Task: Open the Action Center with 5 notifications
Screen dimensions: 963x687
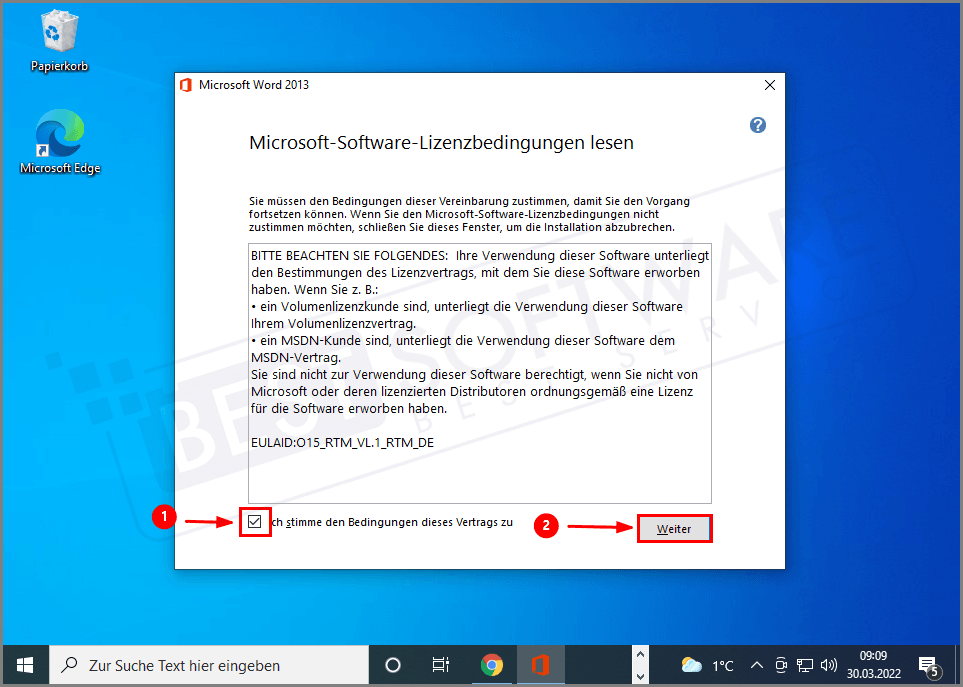Action: click(927, 664)
